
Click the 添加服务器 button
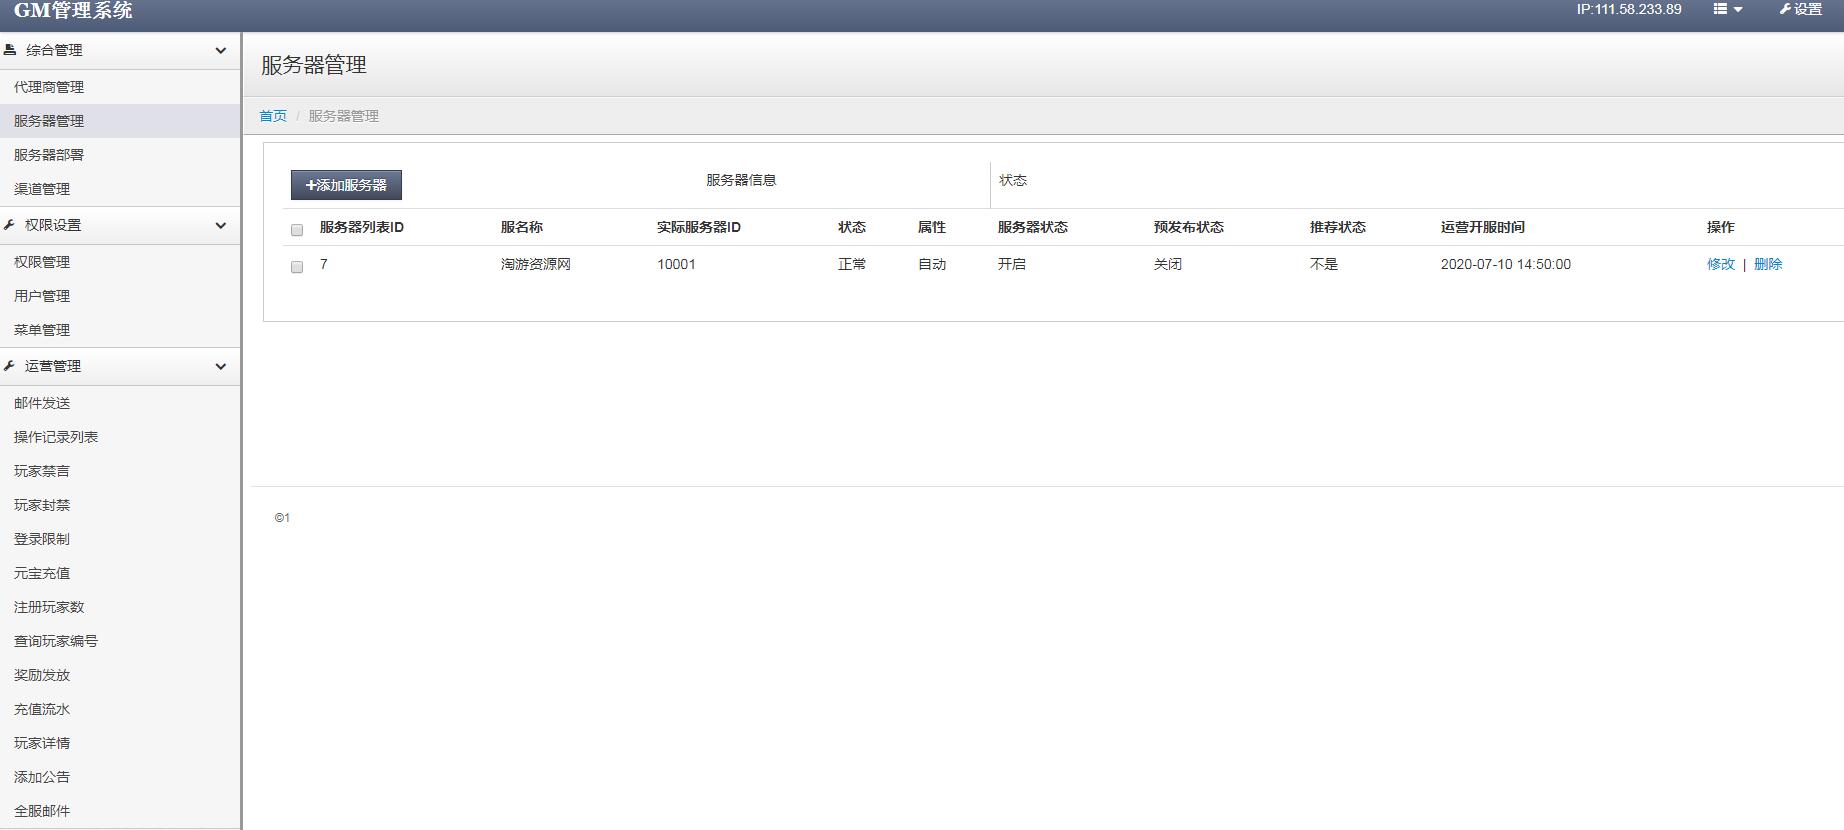point(346,185)
